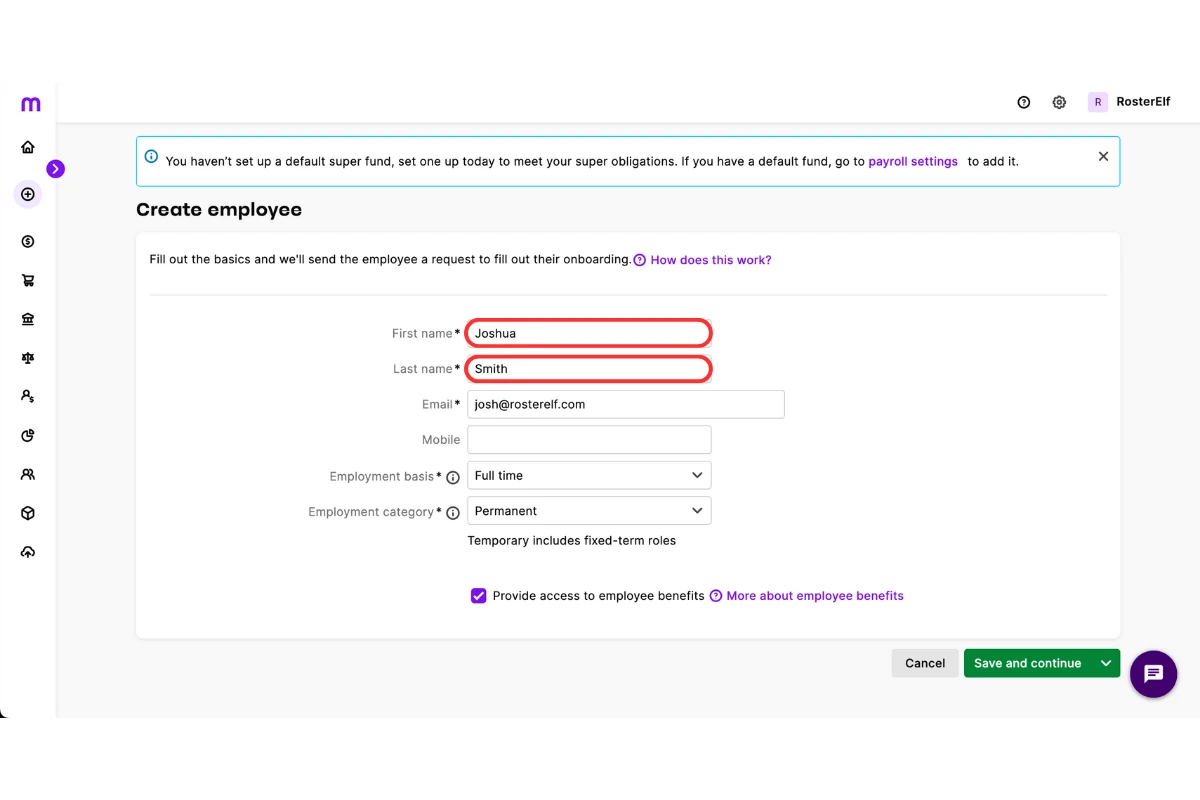Viewport: 1200px width, 800px height.
Task: Expand the sidebar with the purple arrow
Action: (55, 169)
